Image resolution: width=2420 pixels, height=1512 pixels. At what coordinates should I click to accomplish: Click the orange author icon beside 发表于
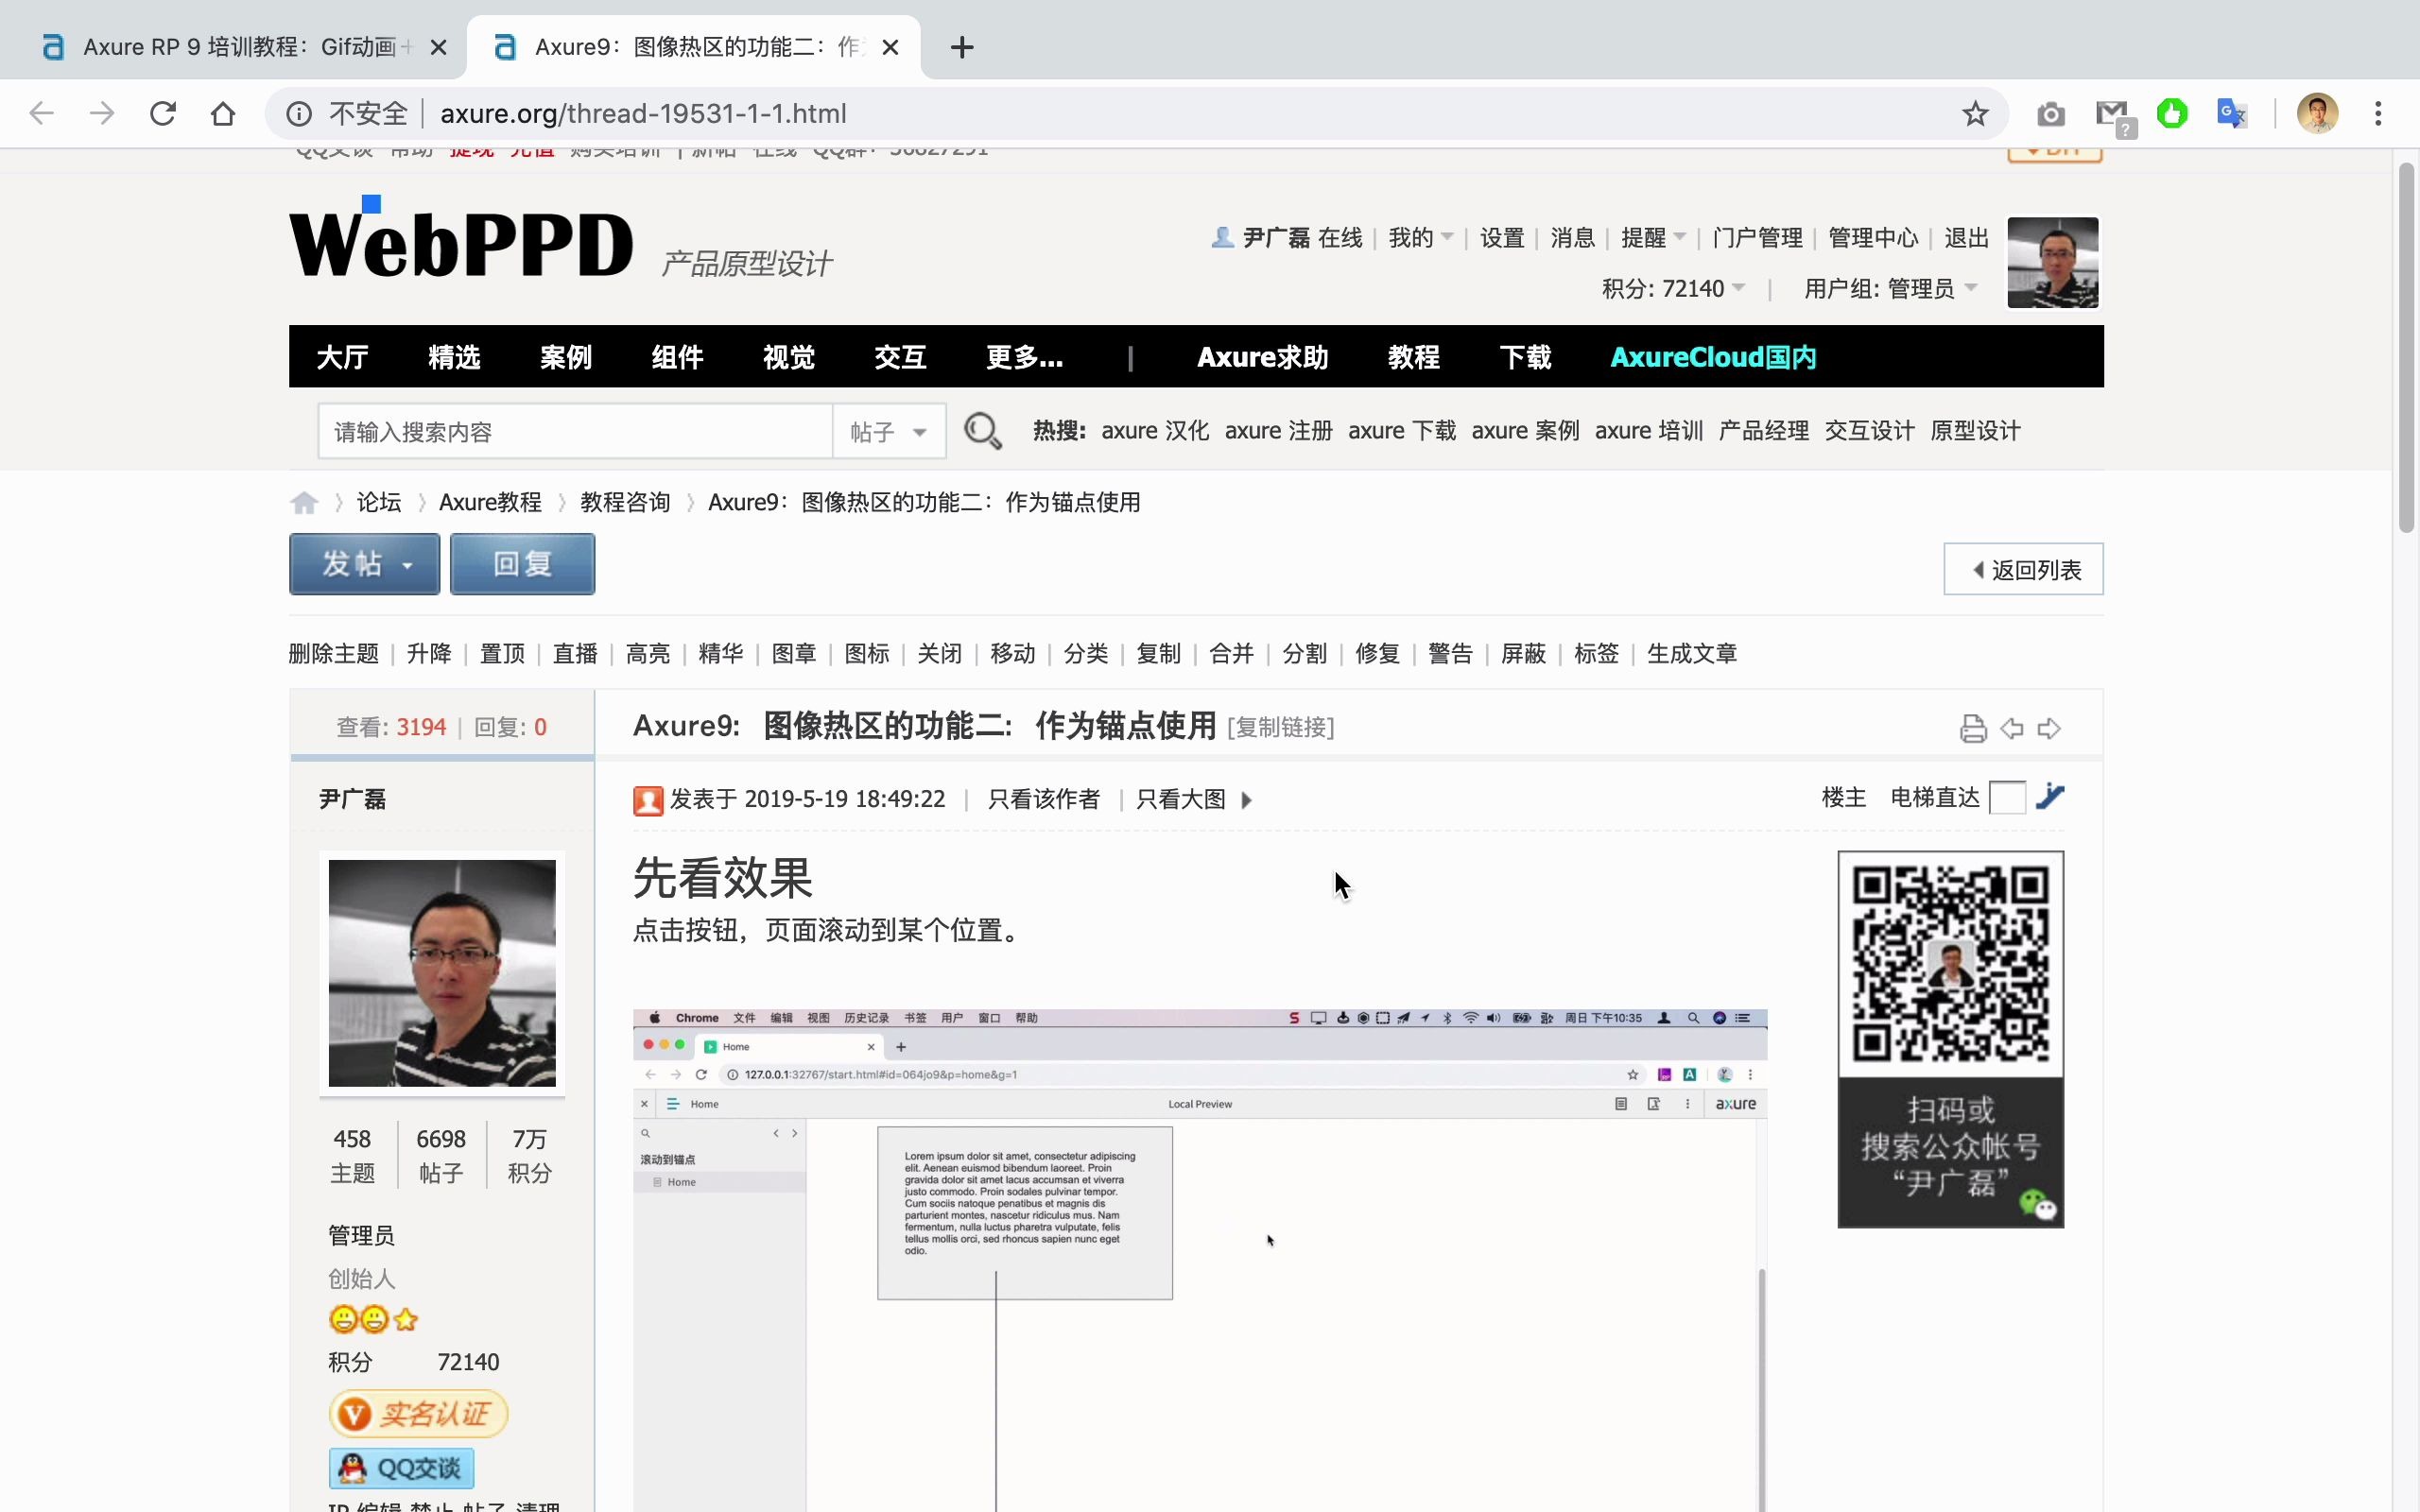(648, 800)
